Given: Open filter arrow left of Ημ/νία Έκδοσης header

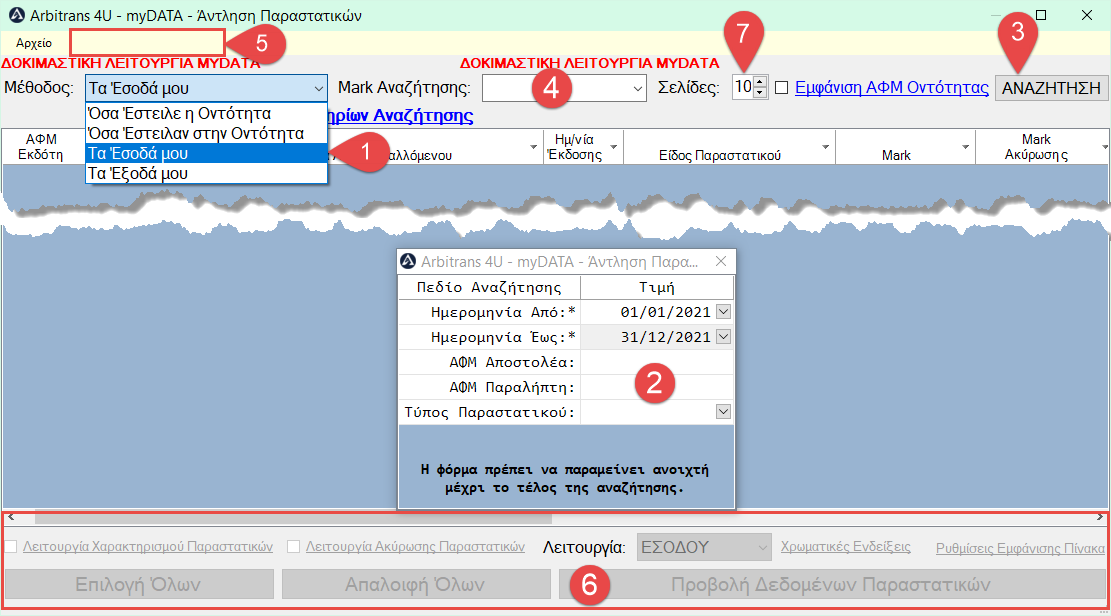Looking at the screenshot, I should (534, 147).
